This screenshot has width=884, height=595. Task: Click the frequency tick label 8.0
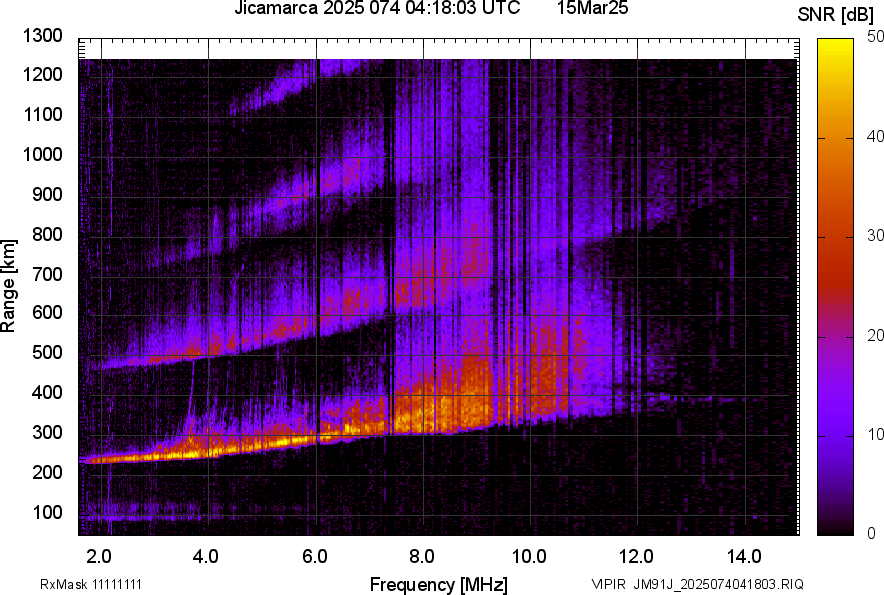coord(422,557)
